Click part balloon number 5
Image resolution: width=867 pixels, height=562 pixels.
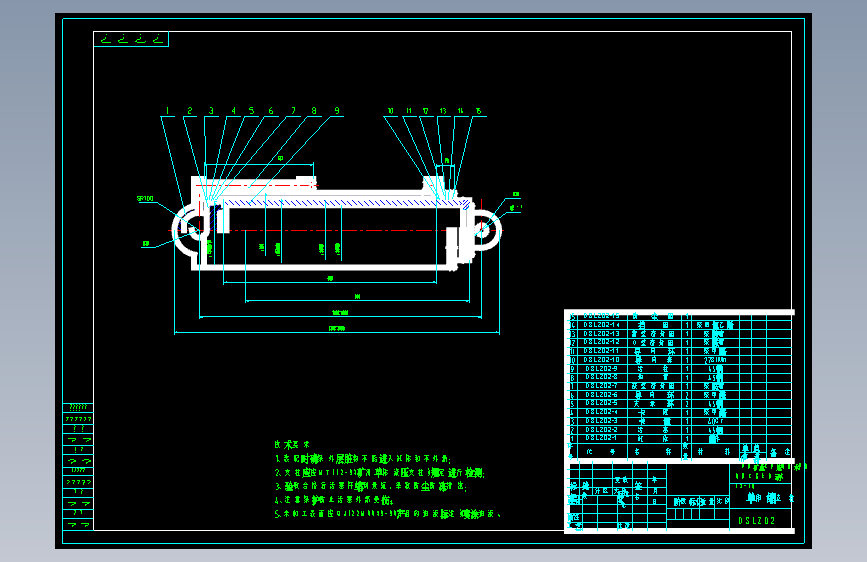252,111
